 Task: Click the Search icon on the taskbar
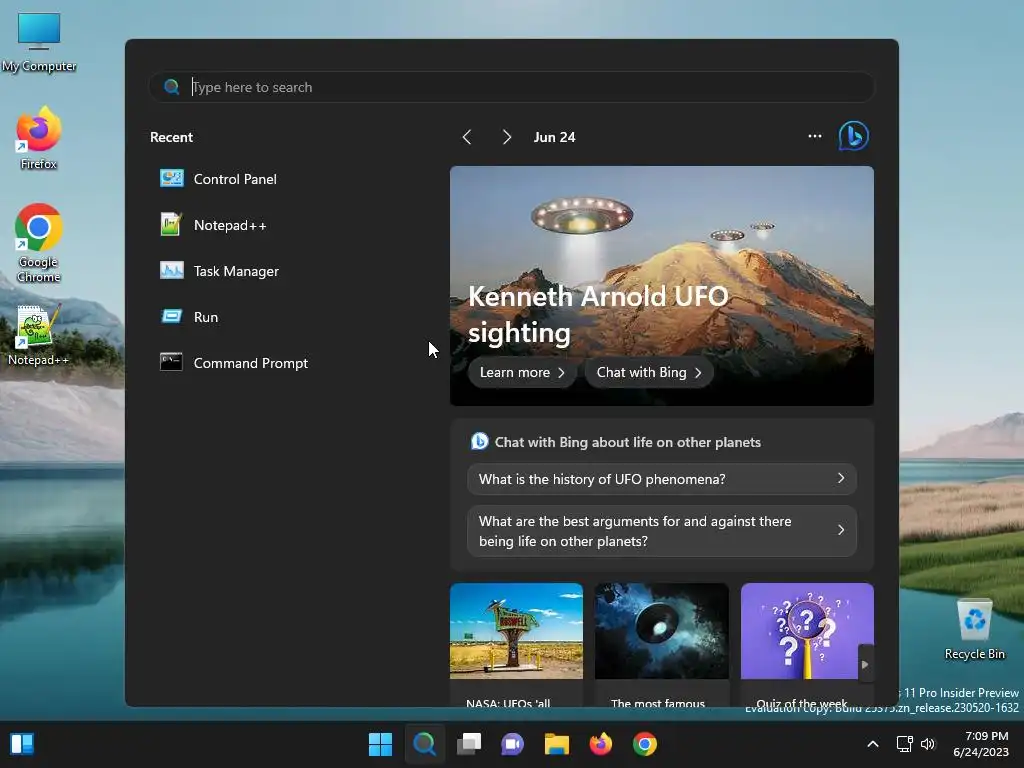(x=424, y=744)
